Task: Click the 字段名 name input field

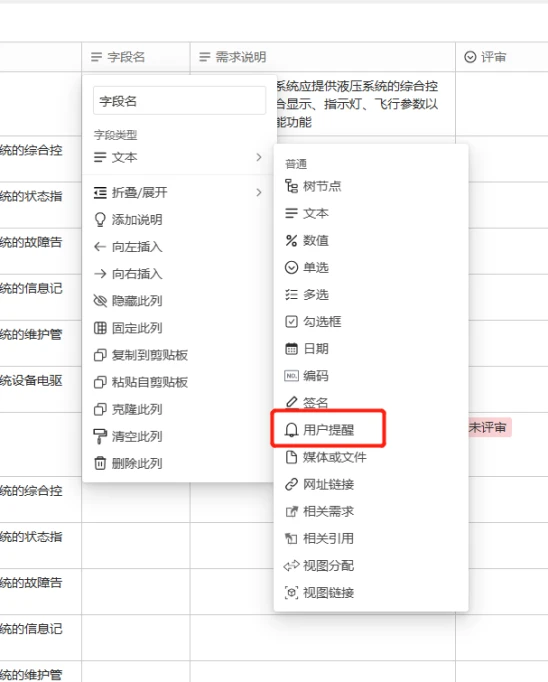Action: point(179,101)
